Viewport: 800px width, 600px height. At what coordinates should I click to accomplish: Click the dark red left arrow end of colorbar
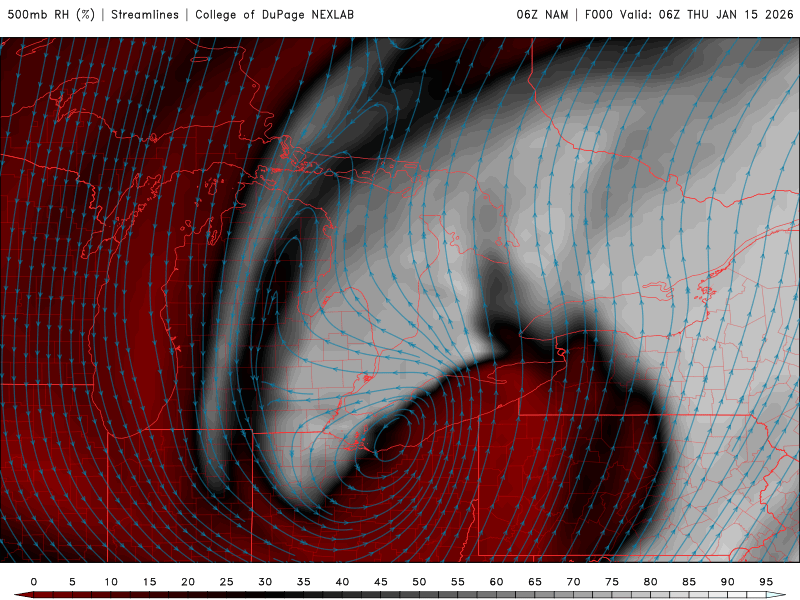(23, 595)
